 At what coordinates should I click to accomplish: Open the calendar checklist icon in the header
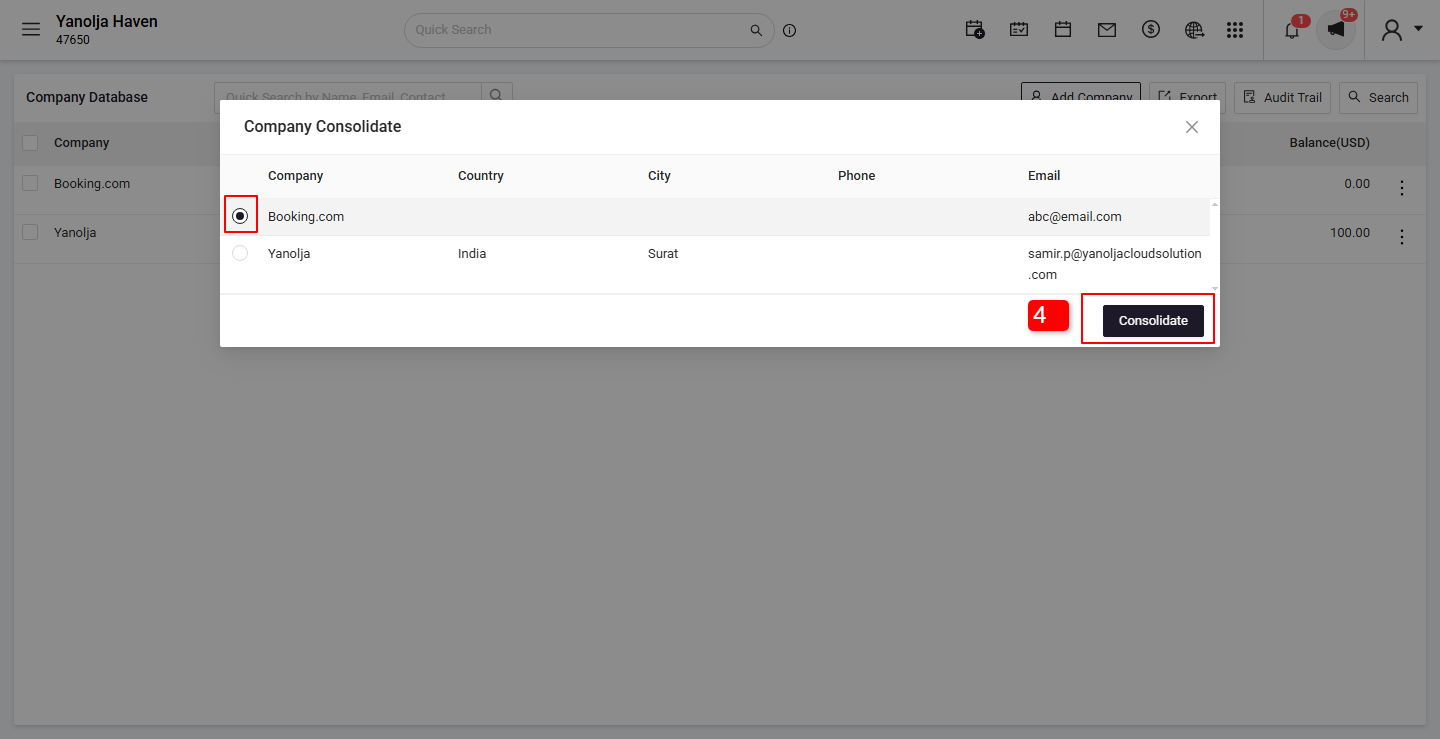pyautogui.click(x=1019, y=30)
